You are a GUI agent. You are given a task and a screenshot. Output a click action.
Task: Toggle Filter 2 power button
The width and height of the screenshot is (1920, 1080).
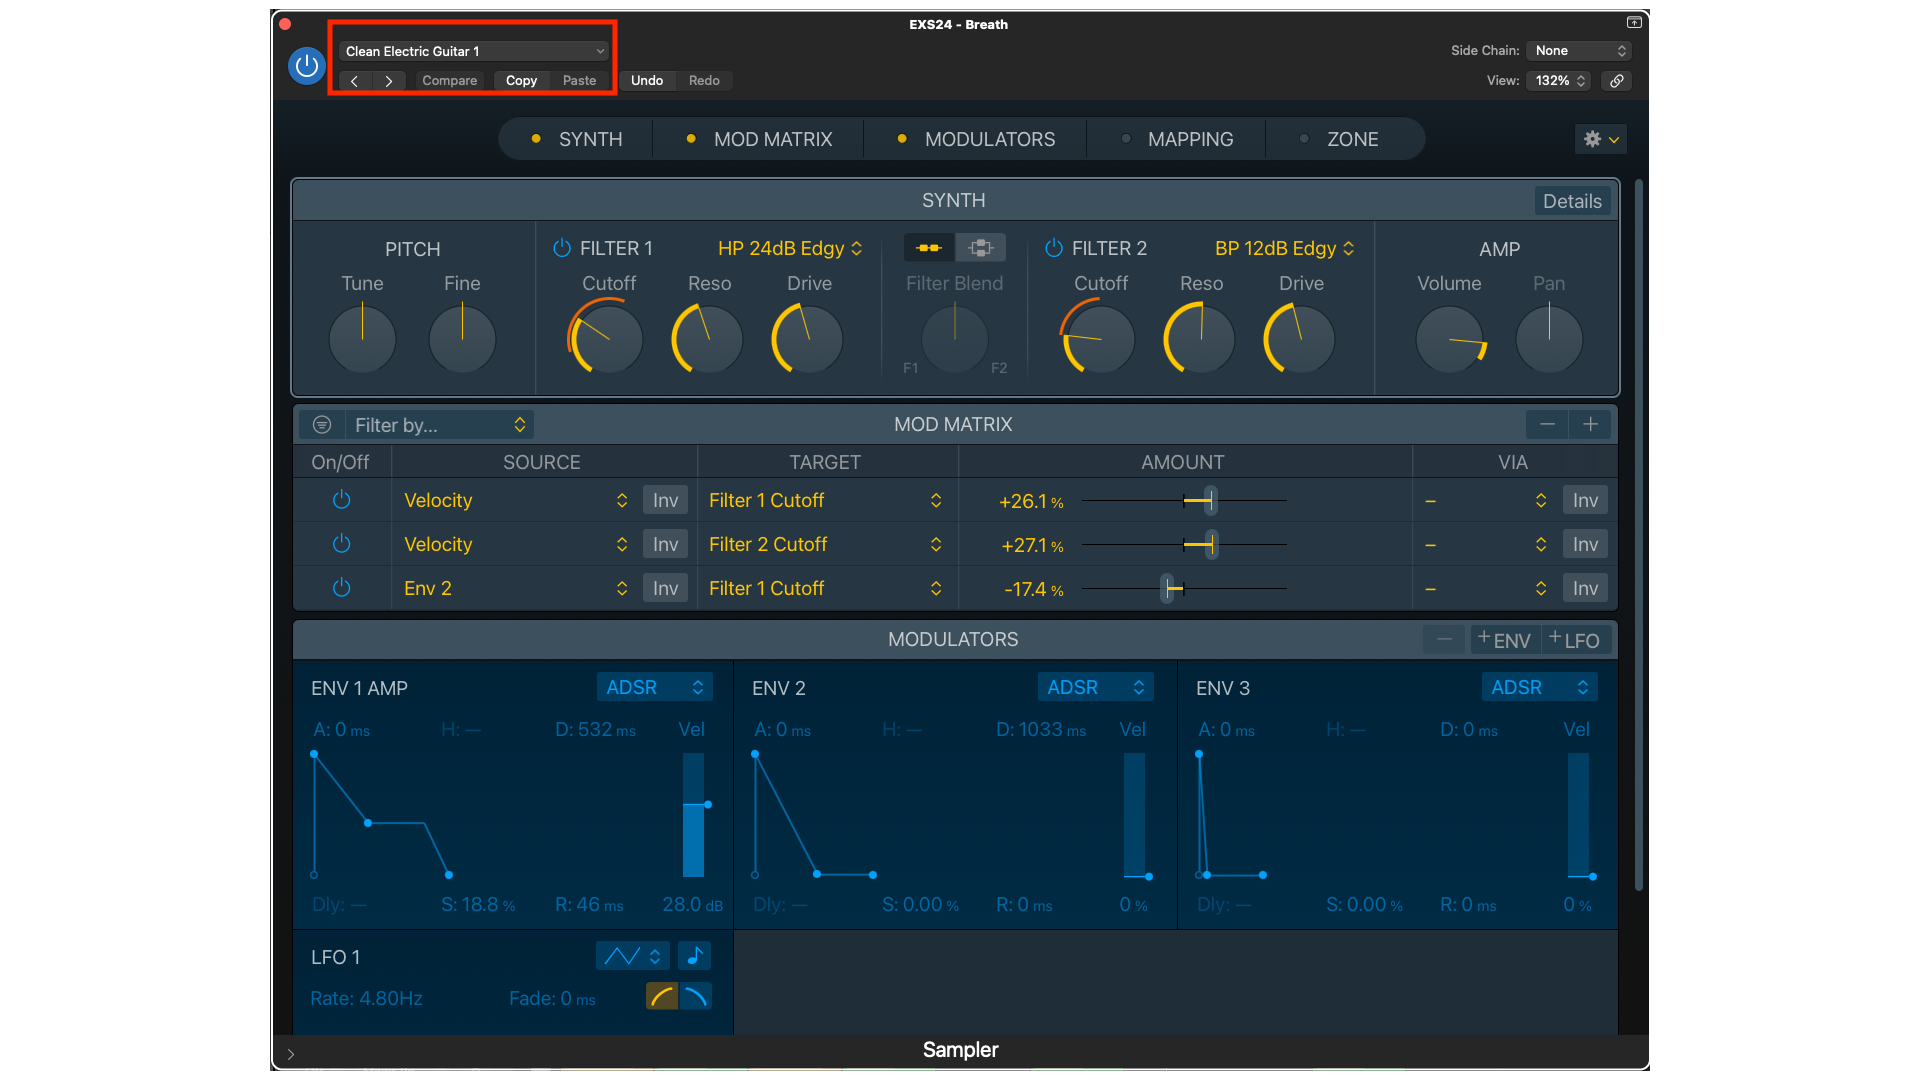click(1054, 248)
